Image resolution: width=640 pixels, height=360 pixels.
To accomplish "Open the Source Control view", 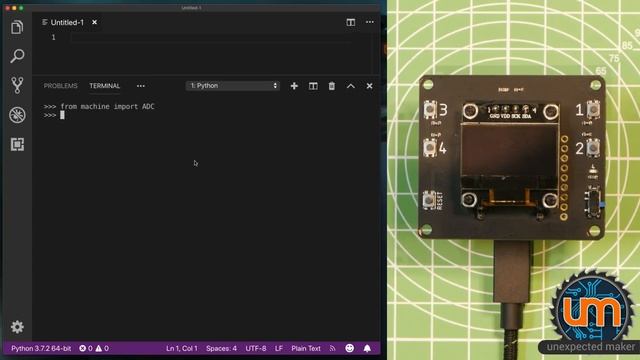I will pos(17,85).
